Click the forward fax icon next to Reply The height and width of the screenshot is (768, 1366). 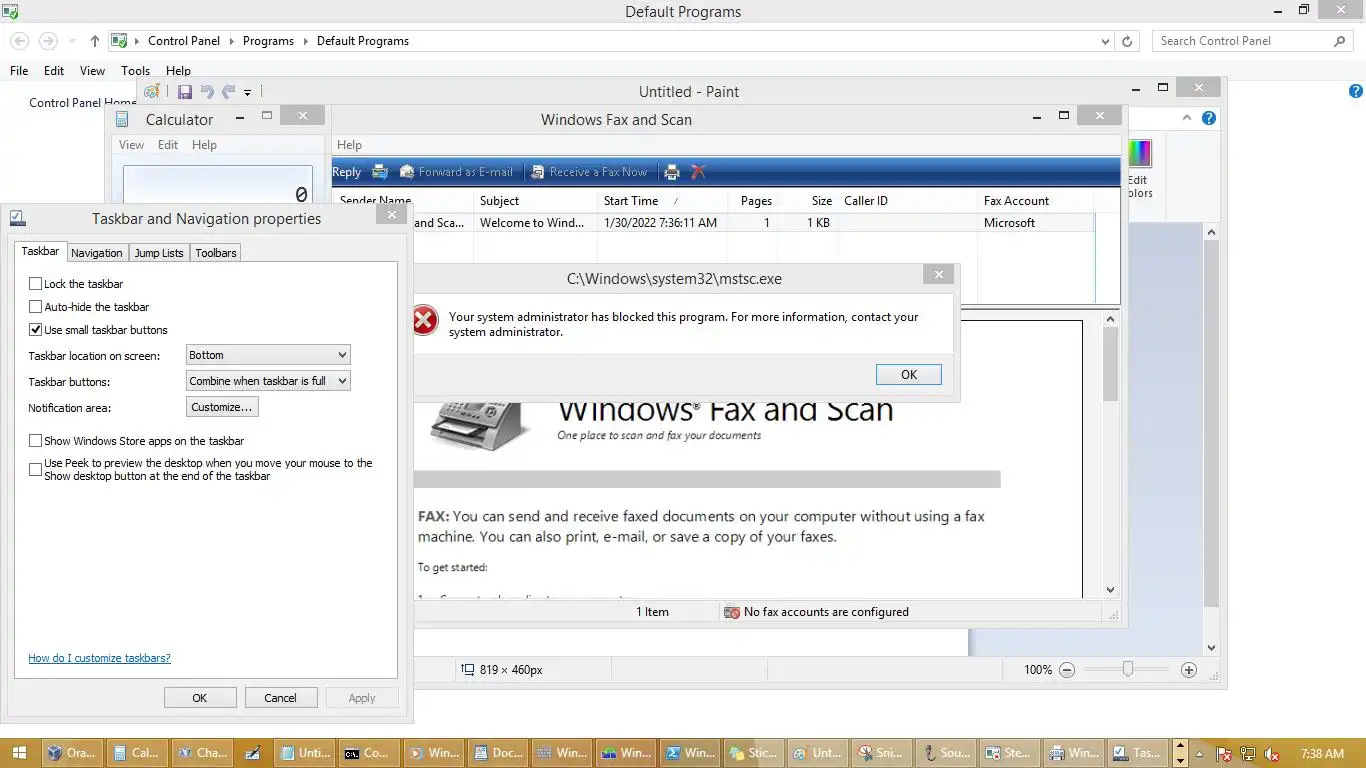coord(380,172)
